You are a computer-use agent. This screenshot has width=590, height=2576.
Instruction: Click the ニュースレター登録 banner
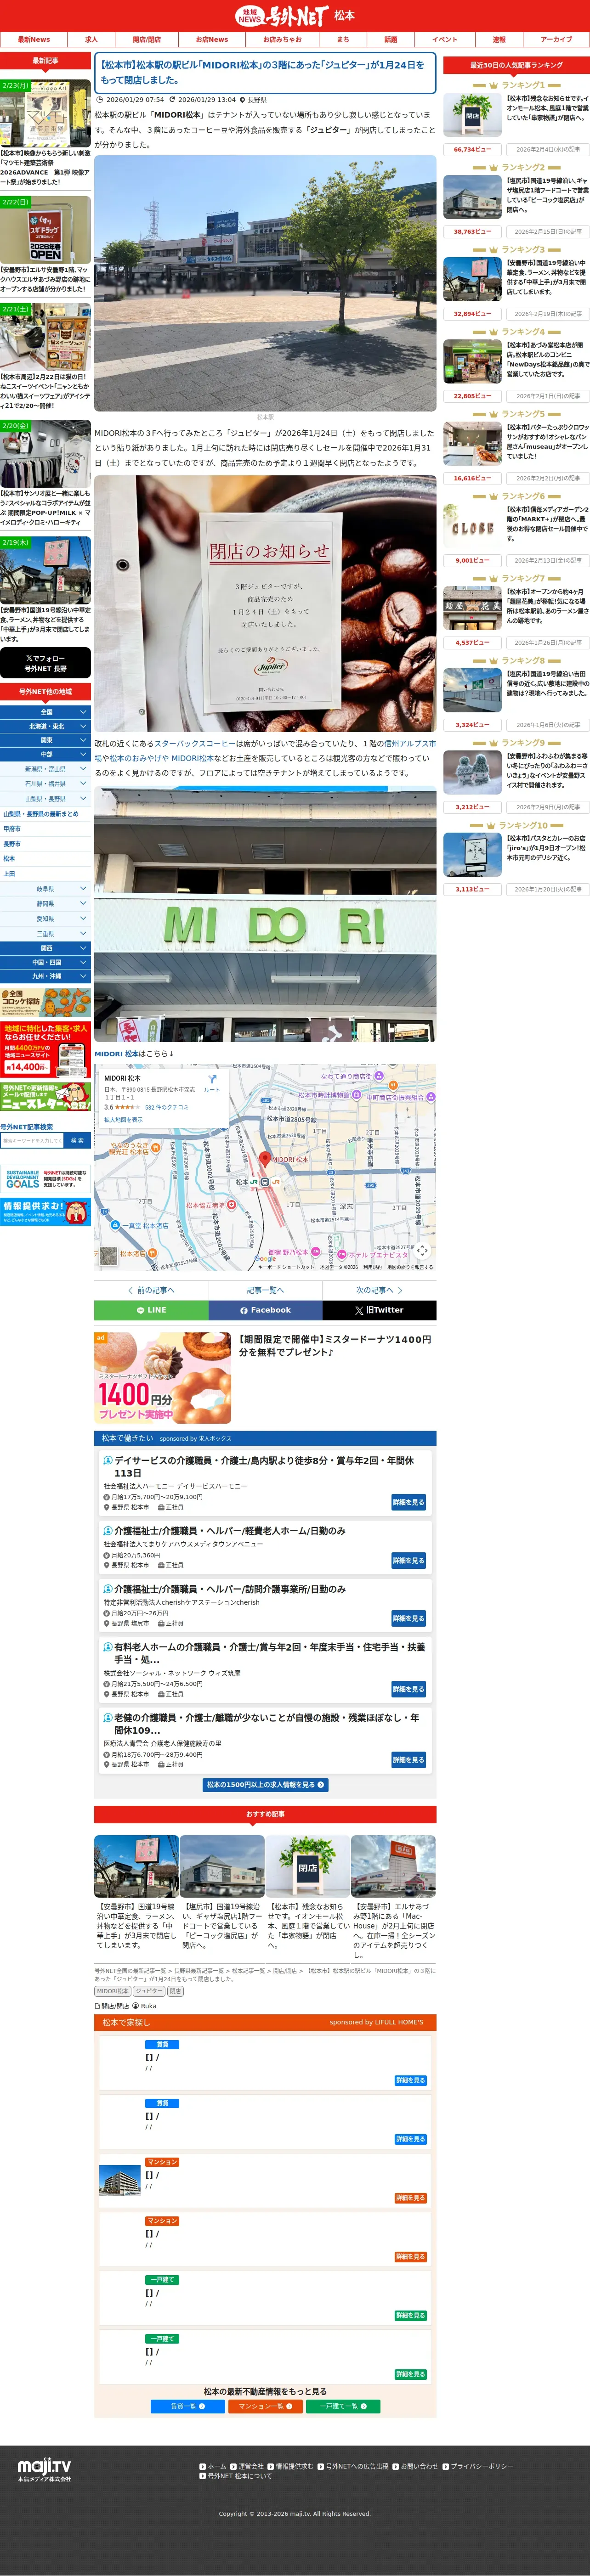(x=45, y=1097)
